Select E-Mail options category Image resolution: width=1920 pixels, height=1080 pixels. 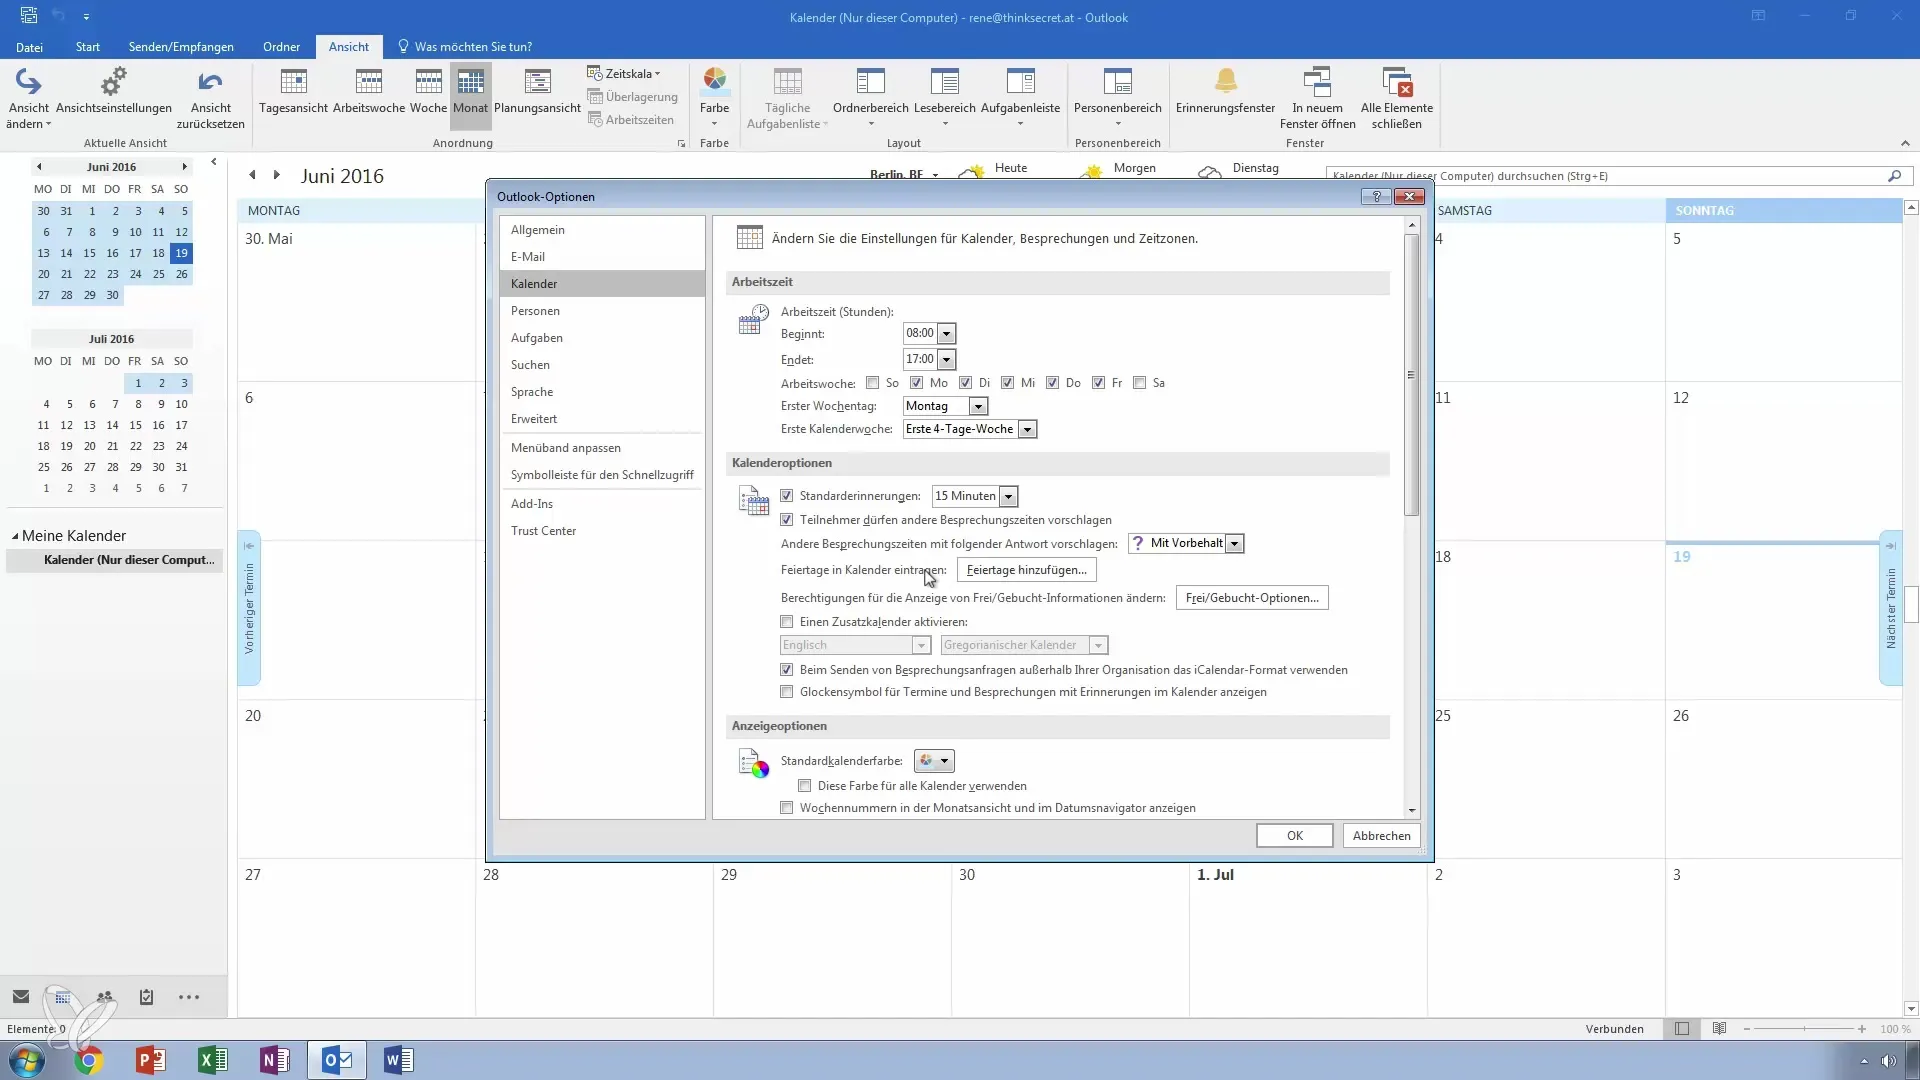(602, 257)
